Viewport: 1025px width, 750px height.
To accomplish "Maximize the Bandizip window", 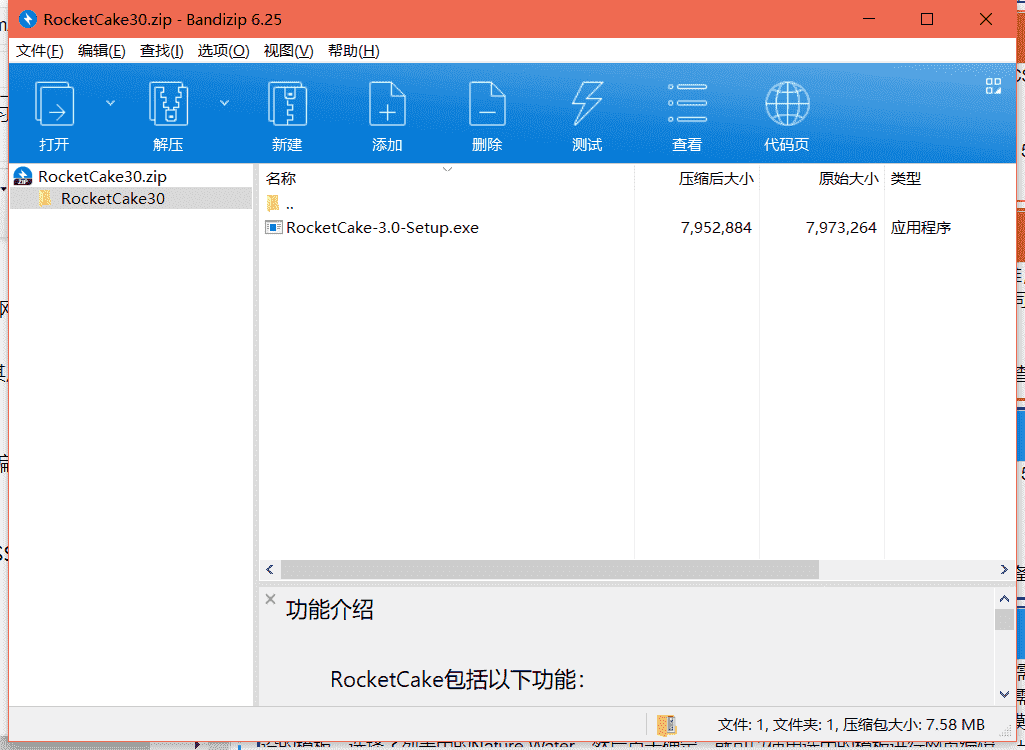I will click(x=927, y=19).
